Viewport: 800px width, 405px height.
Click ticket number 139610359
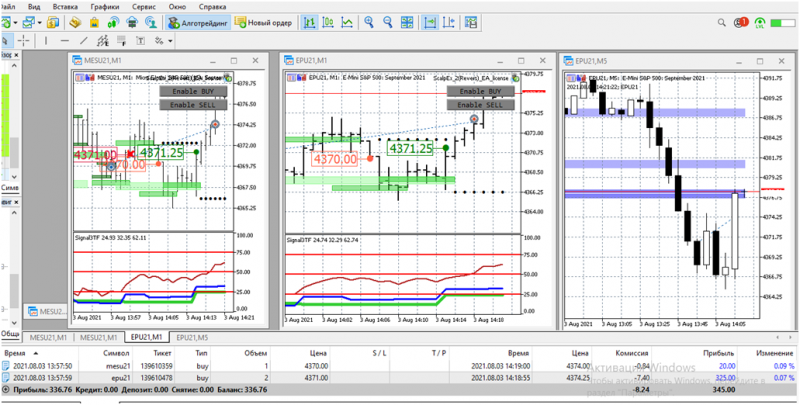pos(155,366)
